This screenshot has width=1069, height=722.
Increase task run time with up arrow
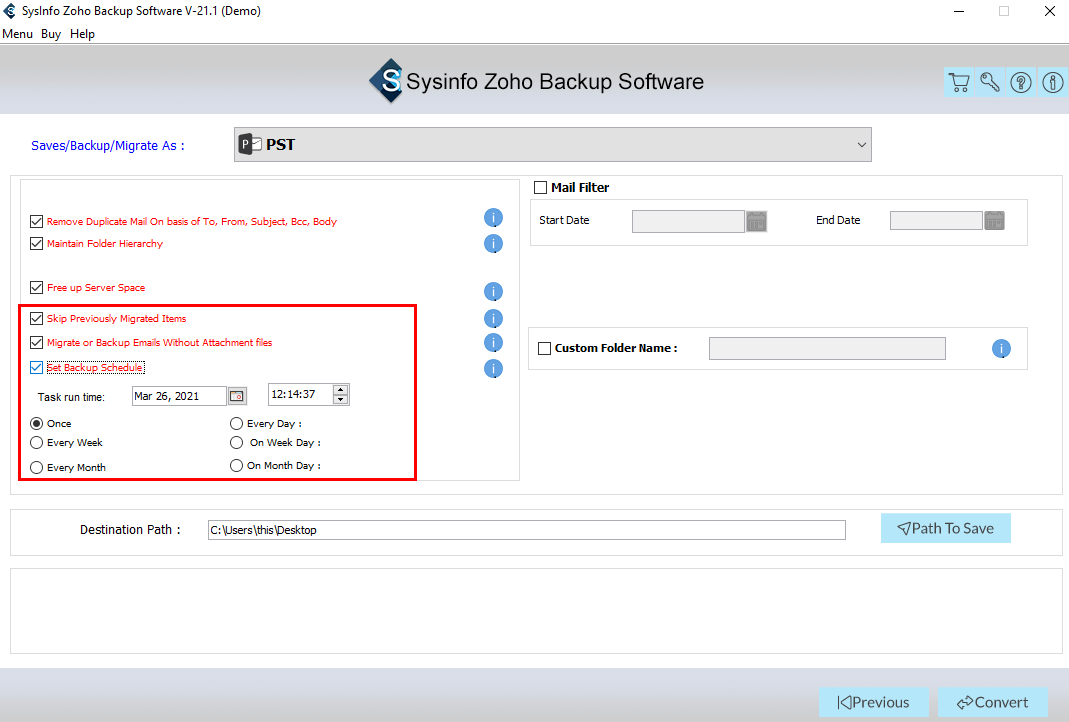point(341,390)
